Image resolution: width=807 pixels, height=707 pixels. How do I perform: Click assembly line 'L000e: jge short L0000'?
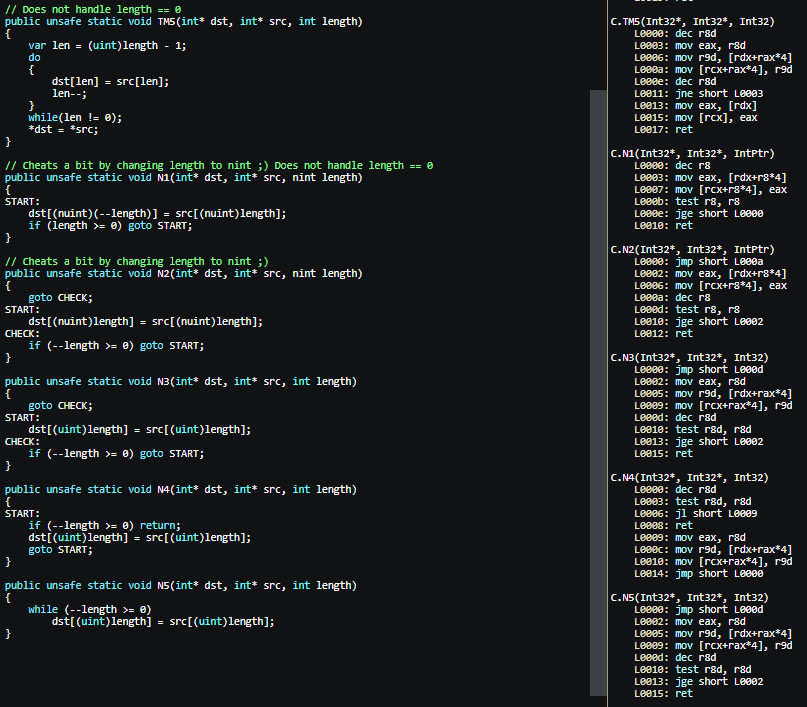tap(698, 214)
